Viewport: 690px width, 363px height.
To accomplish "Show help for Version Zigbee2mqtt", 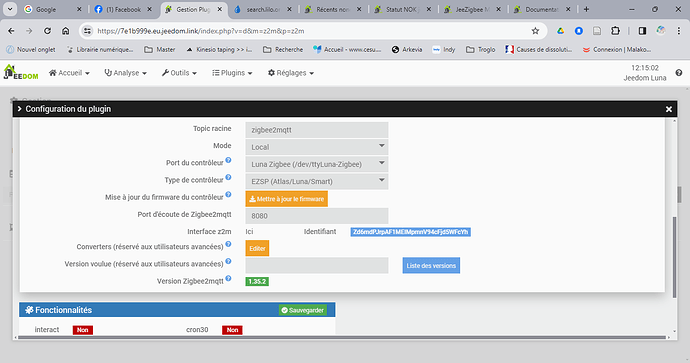I will 228,279.
